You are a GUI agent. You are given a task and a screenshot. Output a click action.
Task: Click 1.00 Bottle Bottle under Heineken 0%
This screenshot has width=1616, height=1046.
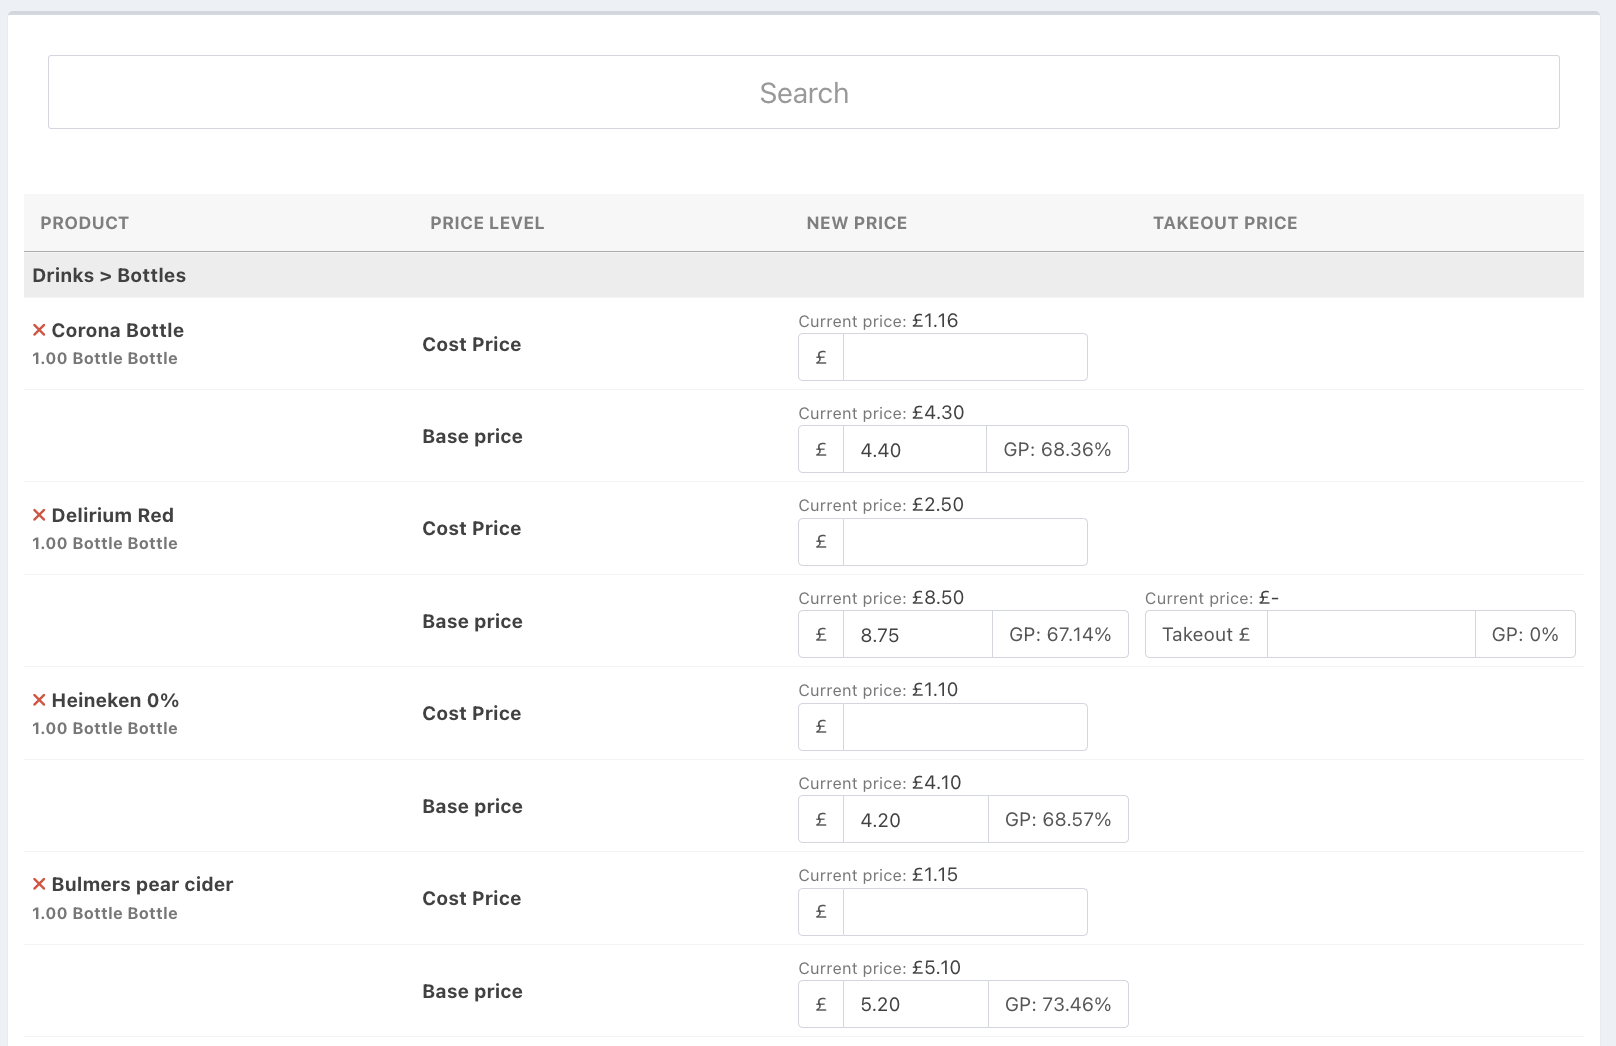(105, 728)
